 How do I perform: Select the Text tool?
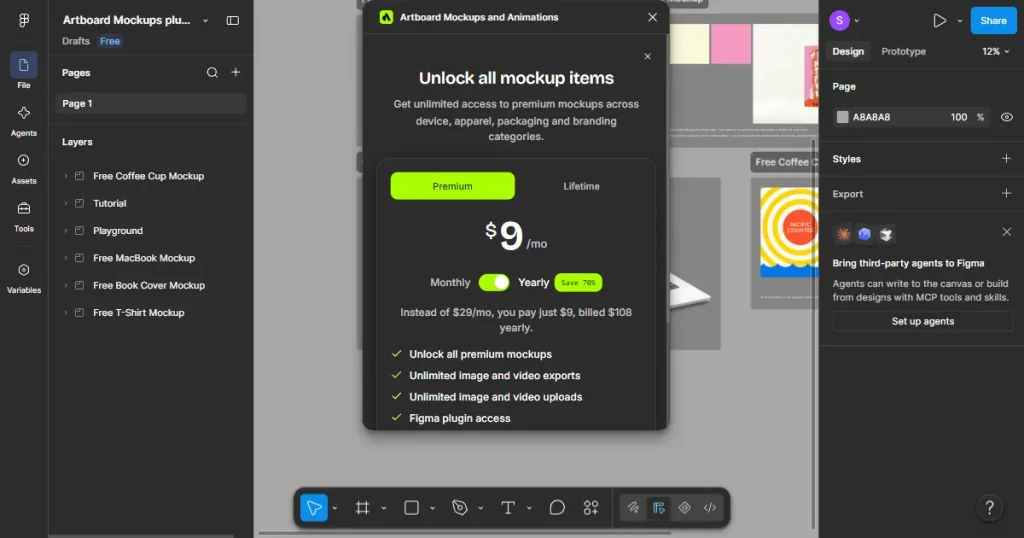508,507
